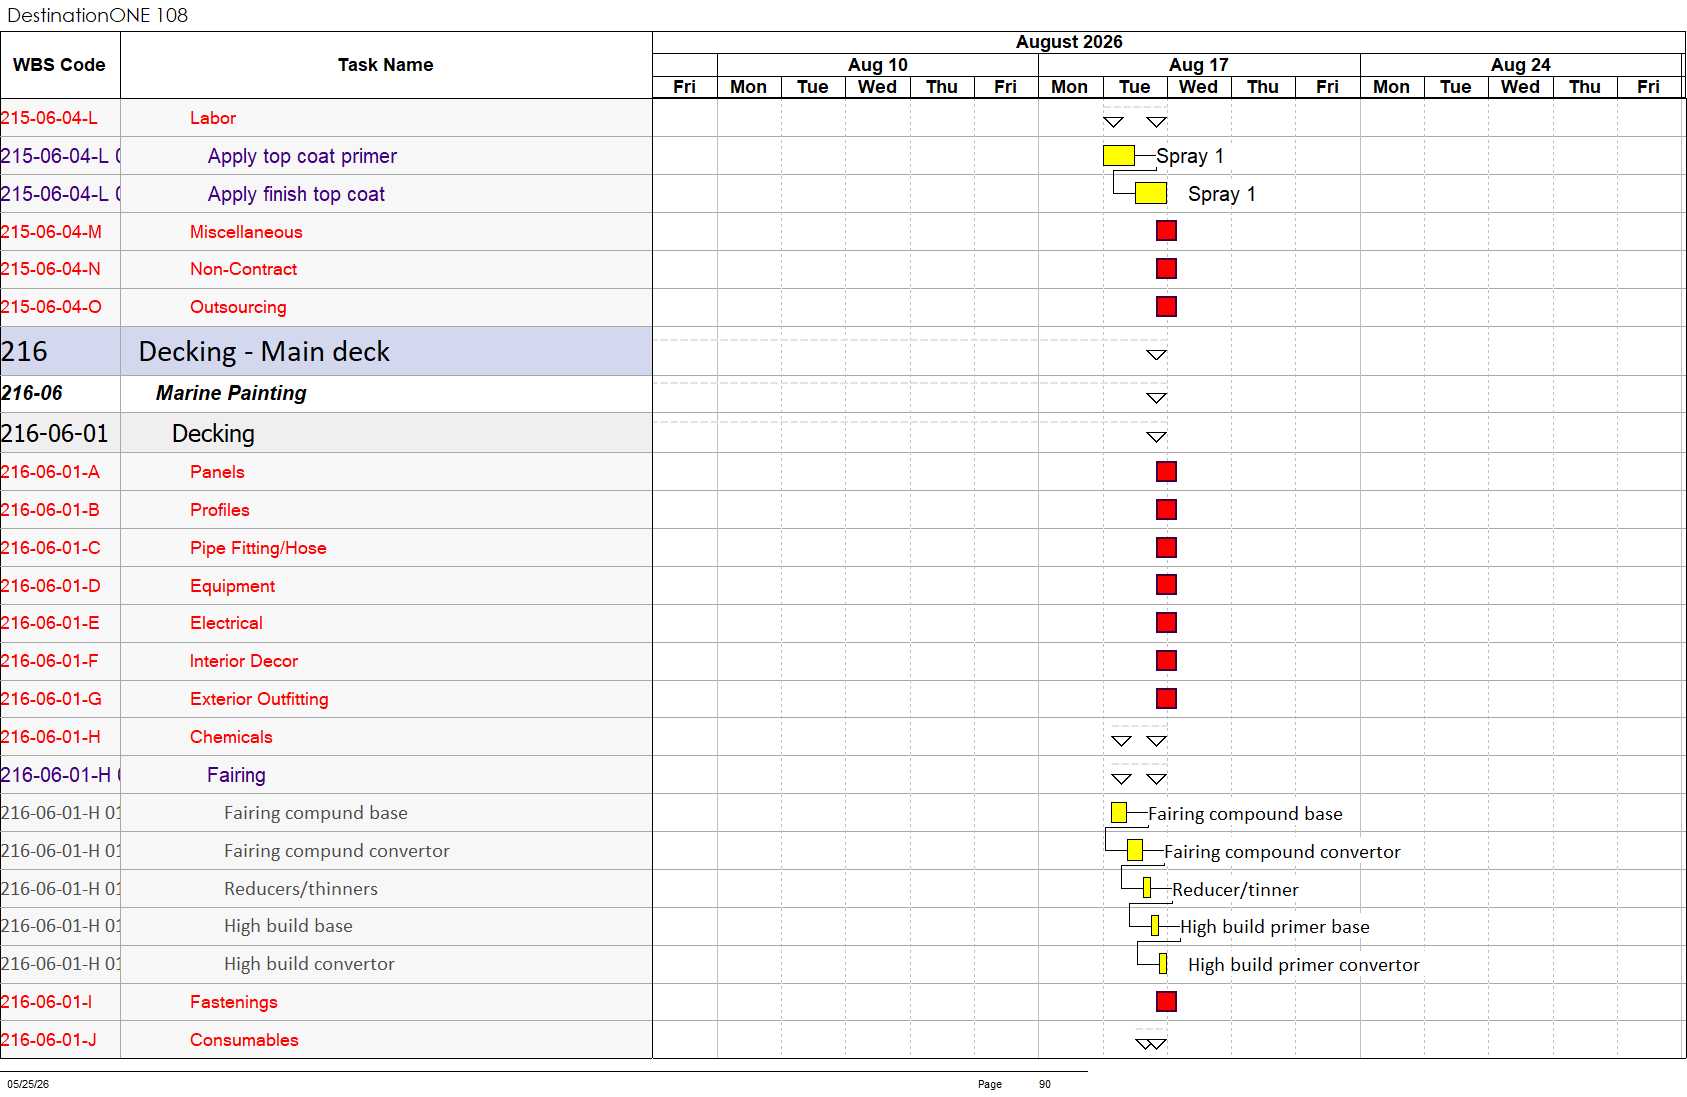This screenshot has width=1687, height=1097.
Task: Click summary triangle for Marine Painting row
Action: tap(1156, 398)
